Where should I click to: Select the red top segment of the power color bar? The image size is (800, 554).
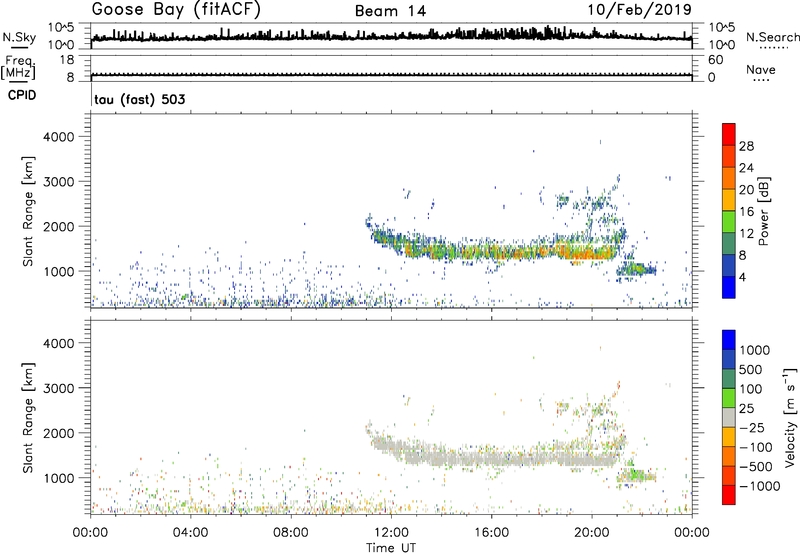pyautogui.click(x=729, y=134)
